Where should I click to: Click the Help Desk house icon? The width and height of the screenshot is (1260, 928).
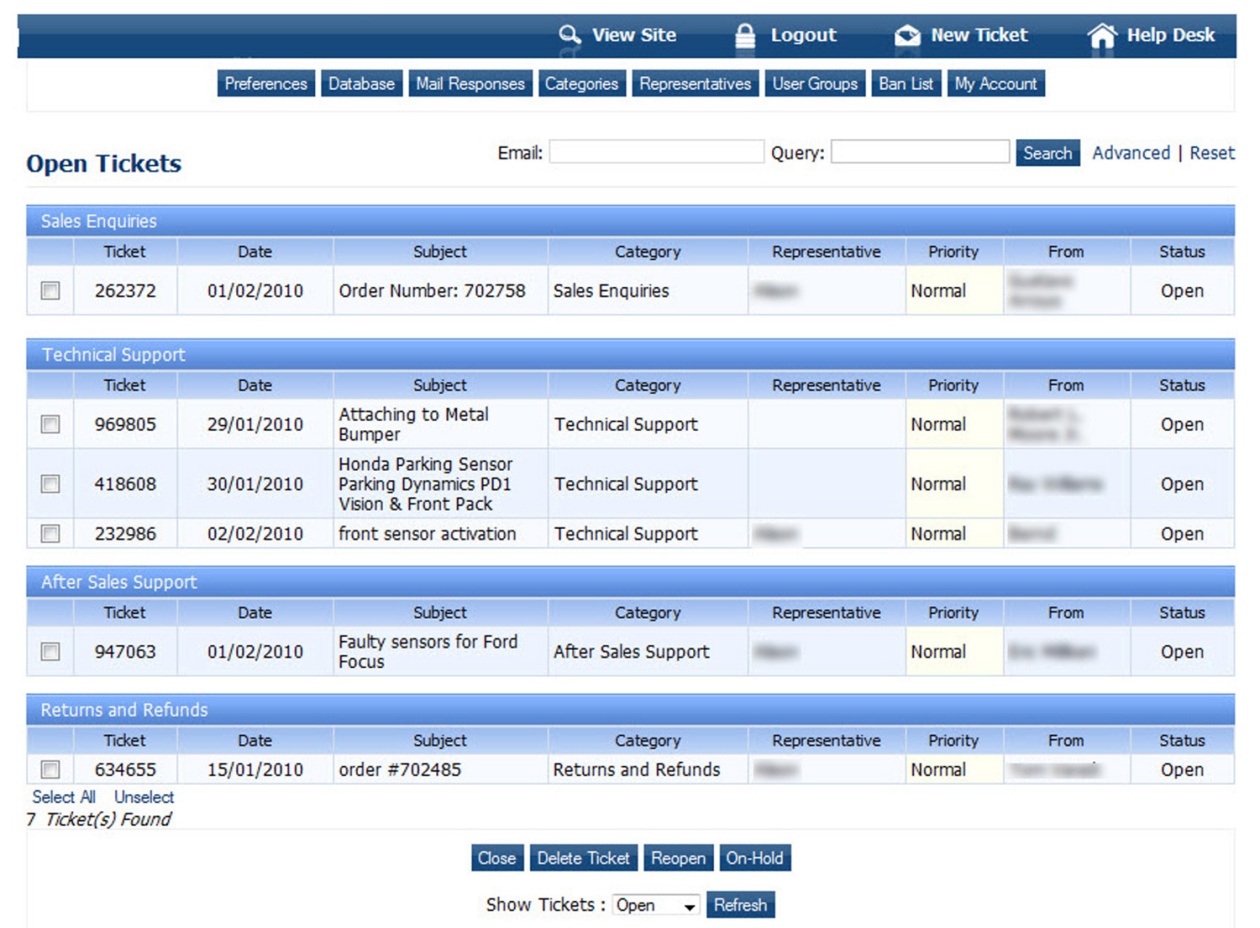[x=1101, y=36]
